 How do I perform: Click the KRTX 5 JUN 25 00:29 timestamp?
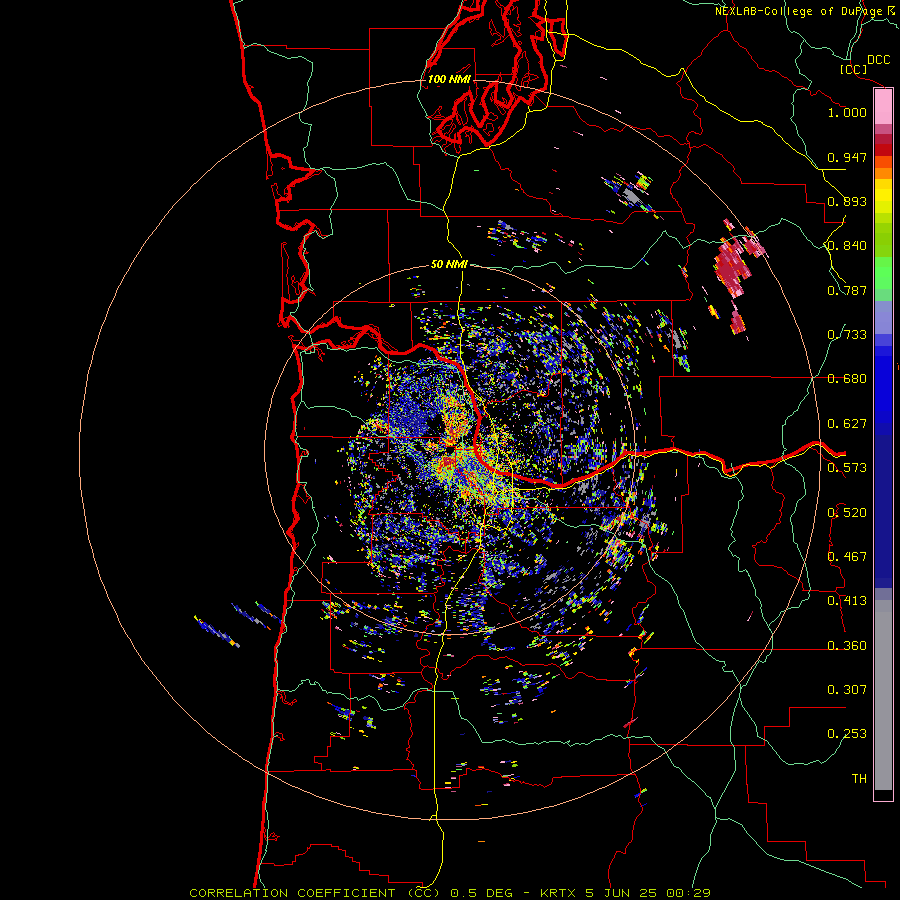coord(625,893)
